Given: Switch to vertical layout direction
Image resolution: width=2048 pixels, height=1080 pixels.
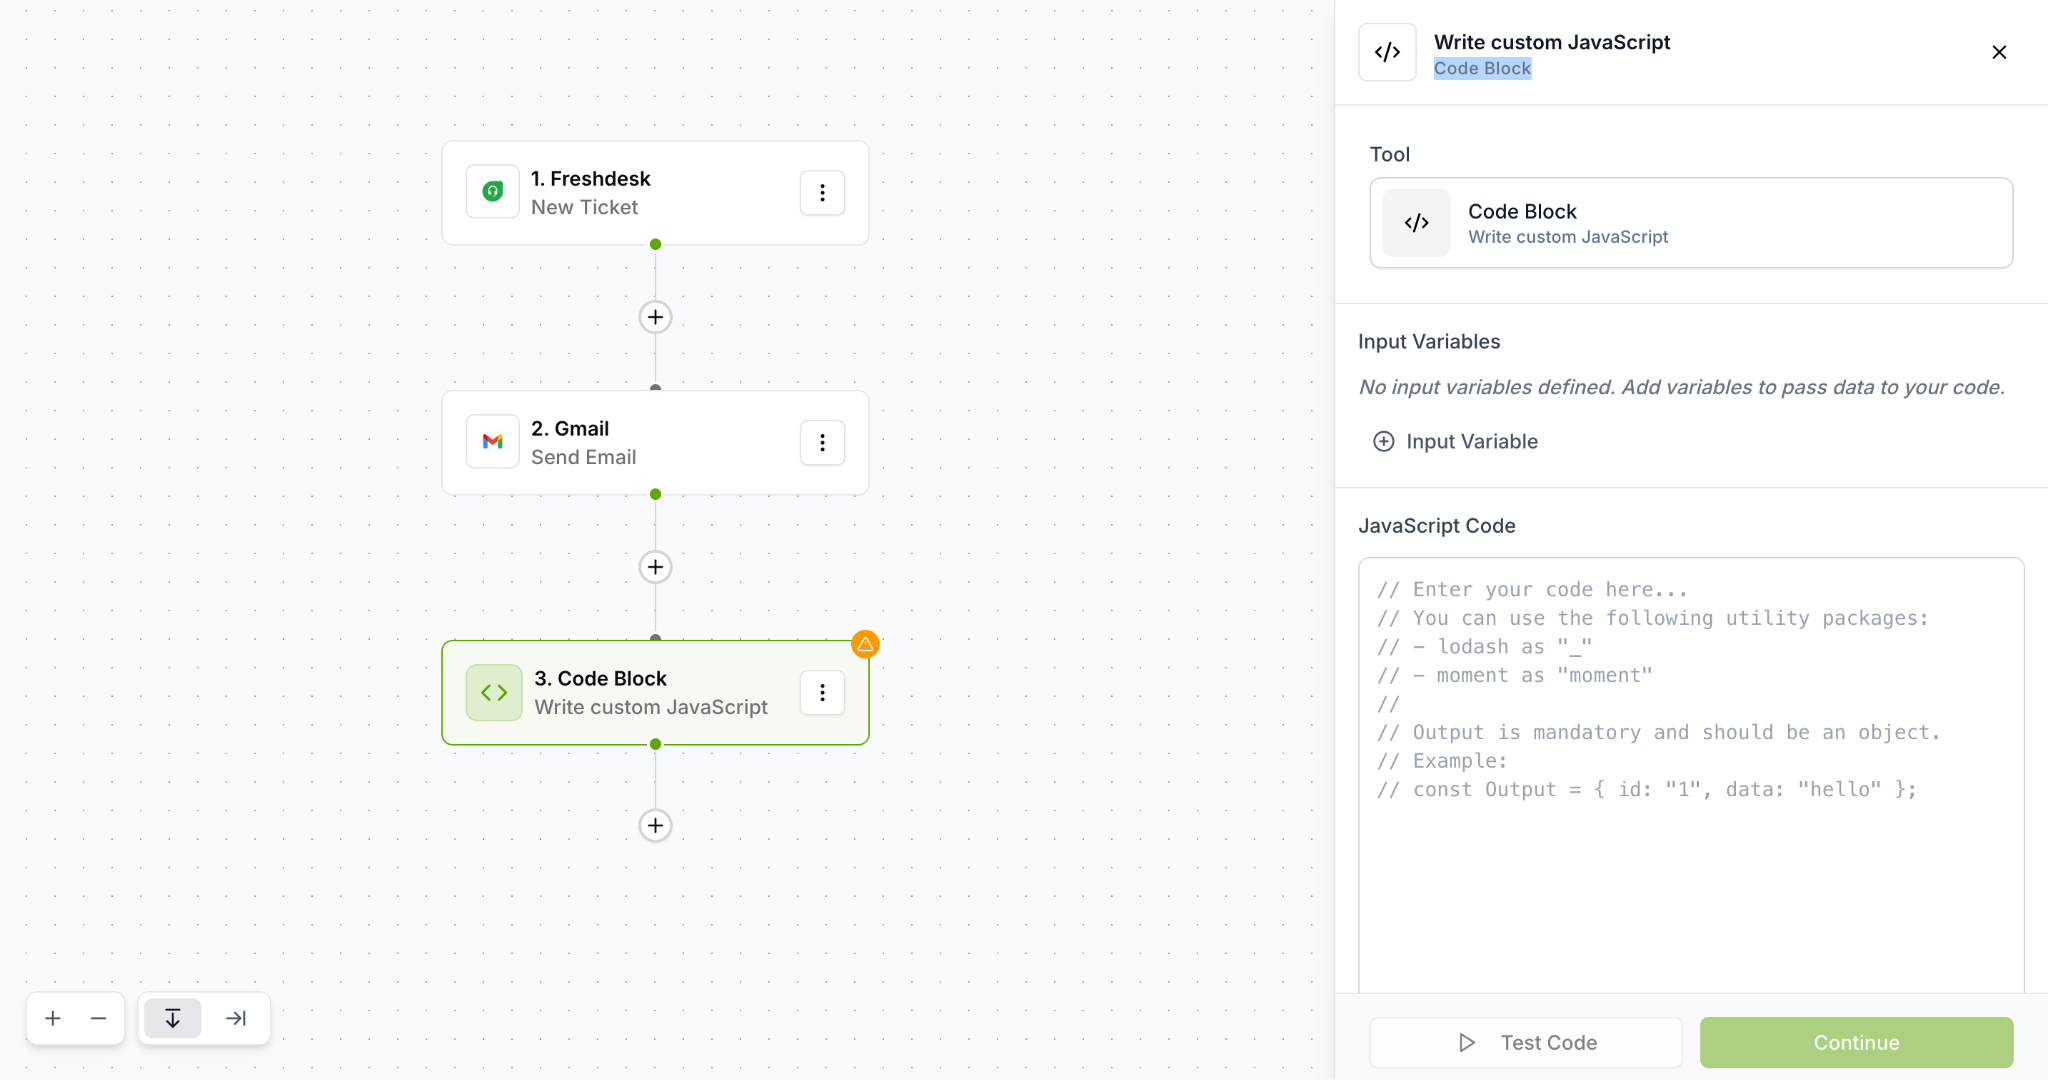Looking at the screenshot, I should 173,1018.
